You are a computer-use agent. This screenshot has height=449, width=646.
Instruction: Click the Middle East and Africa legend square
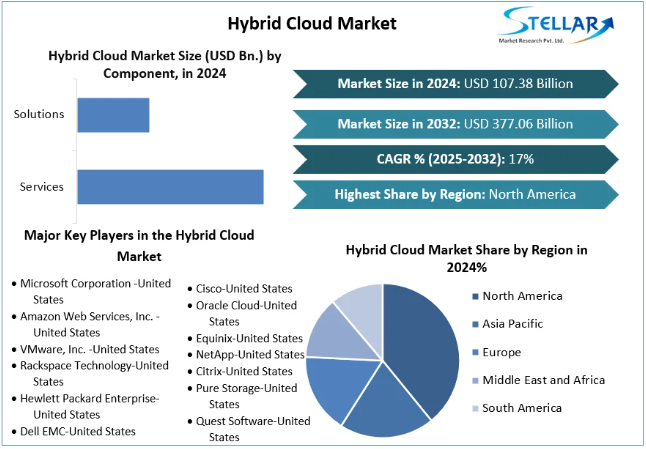pos(473,380)
